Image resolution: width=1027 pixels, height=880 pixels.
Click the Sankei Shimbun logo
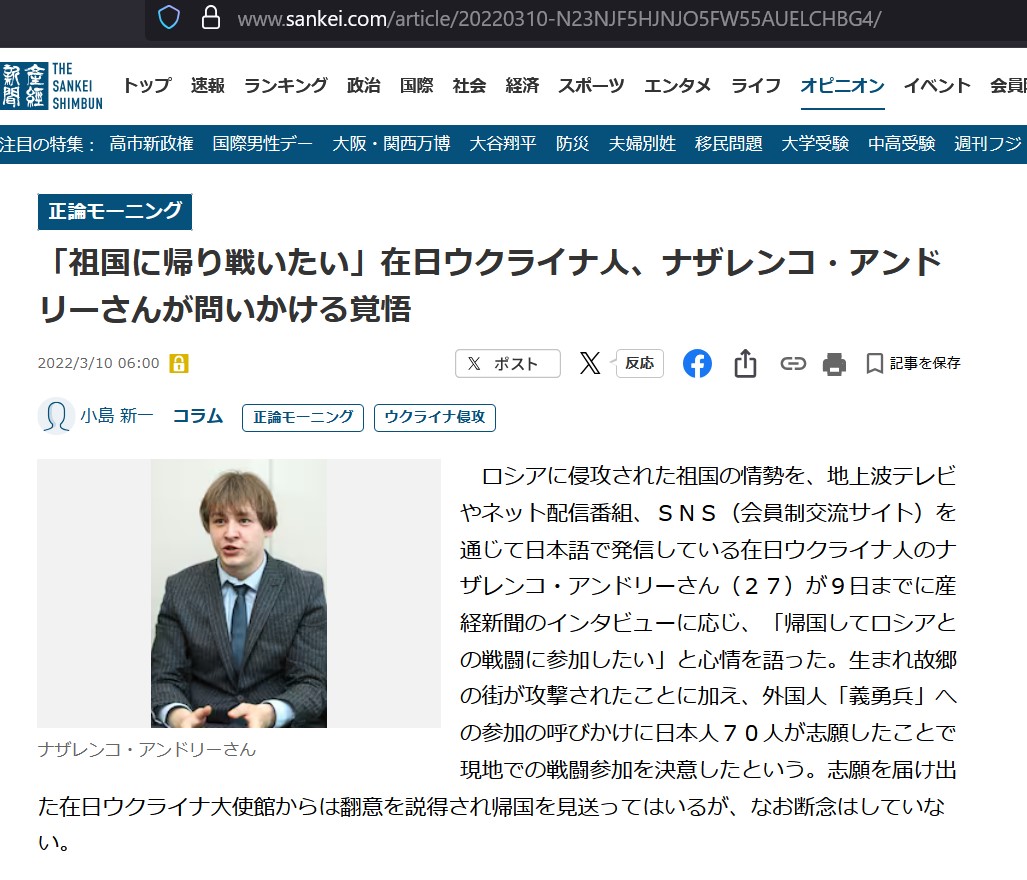coord(52,86)
